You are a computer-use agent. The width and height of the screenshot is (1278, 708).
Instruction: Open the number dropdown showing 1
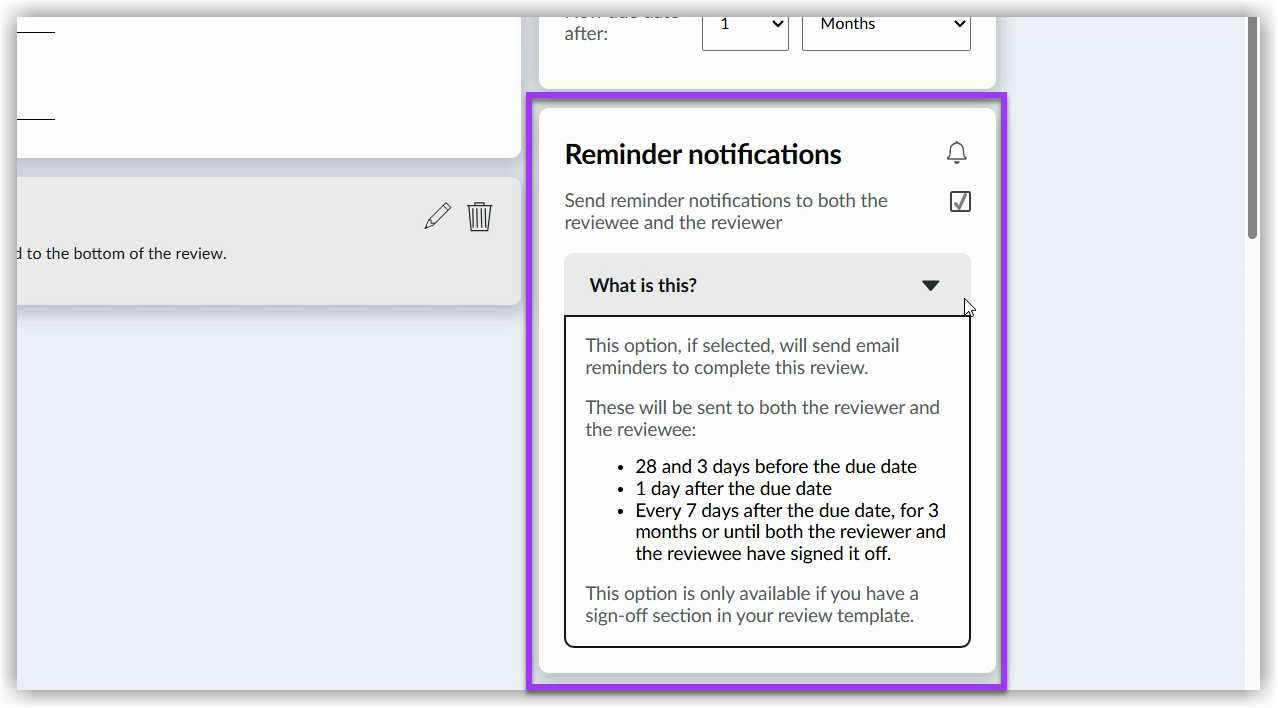click(745, 23)
